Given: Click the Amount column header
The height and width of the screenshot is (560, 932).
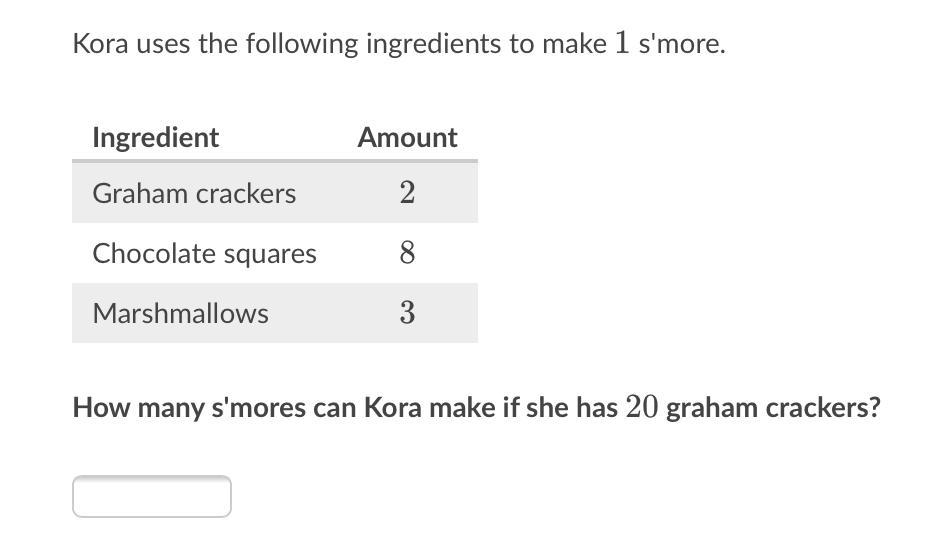Looking at the screenshot, I should click(407, 137).
